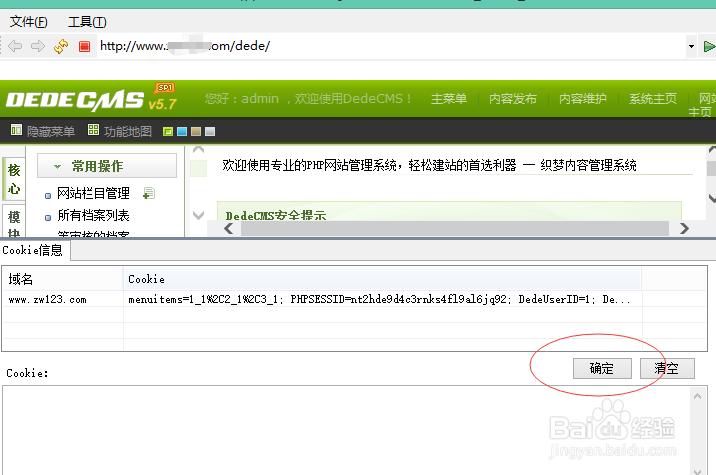The height and width of the screenshot is (475, 716).
Task: Click the URL address field
Action: (390, 46)
